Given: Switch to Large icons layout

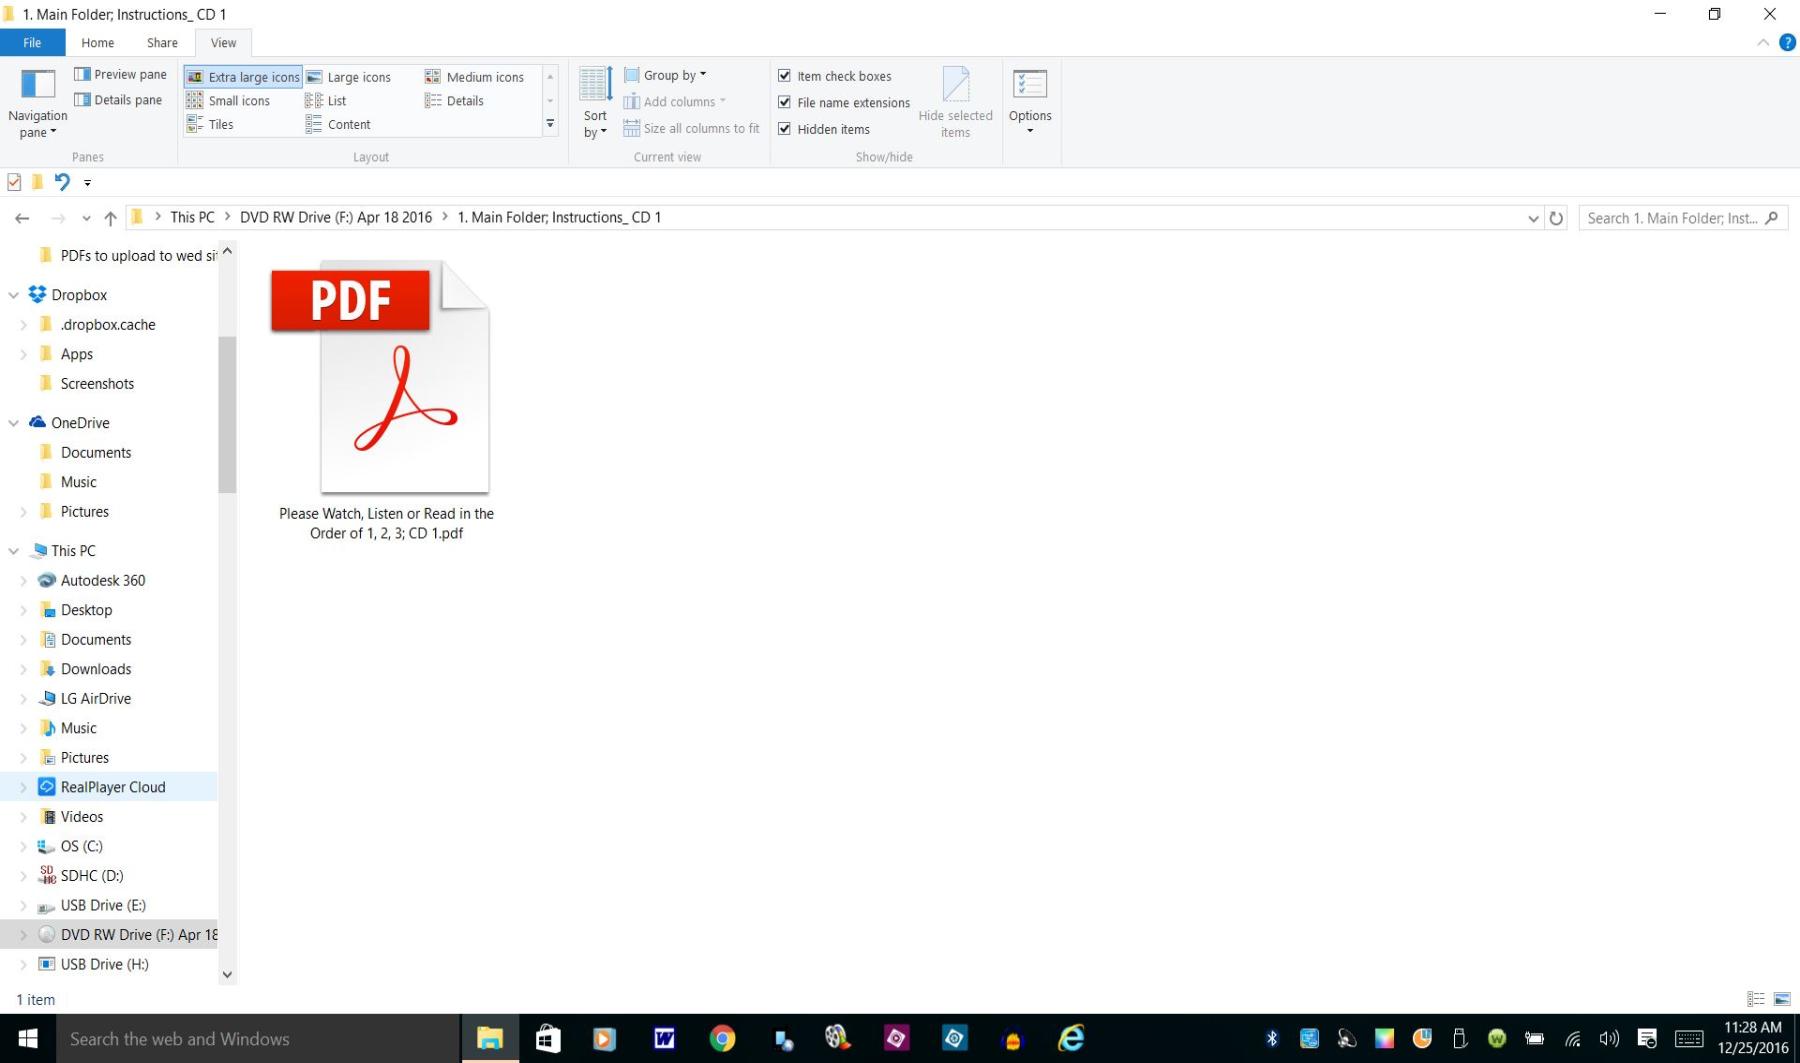Looking at the screenshot, I should point(348,77).
